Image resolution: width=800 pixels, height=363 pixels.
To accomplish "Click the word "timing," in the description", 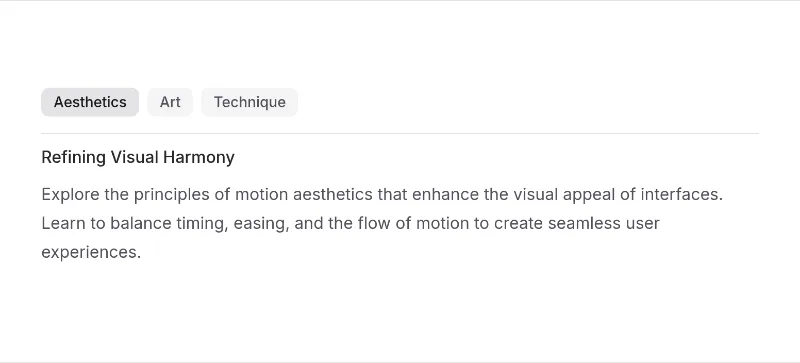I will pyautogui.click(x=202, y=224).
